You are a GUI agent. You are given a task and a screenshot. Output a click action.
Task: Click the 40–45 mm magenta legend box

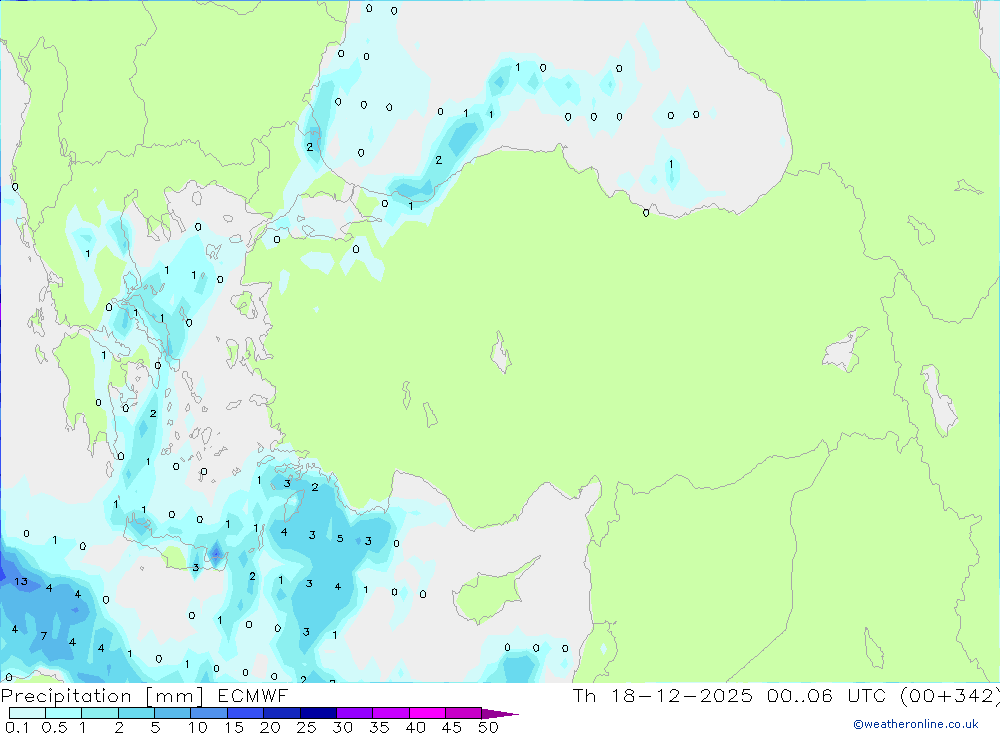point(427,713)
